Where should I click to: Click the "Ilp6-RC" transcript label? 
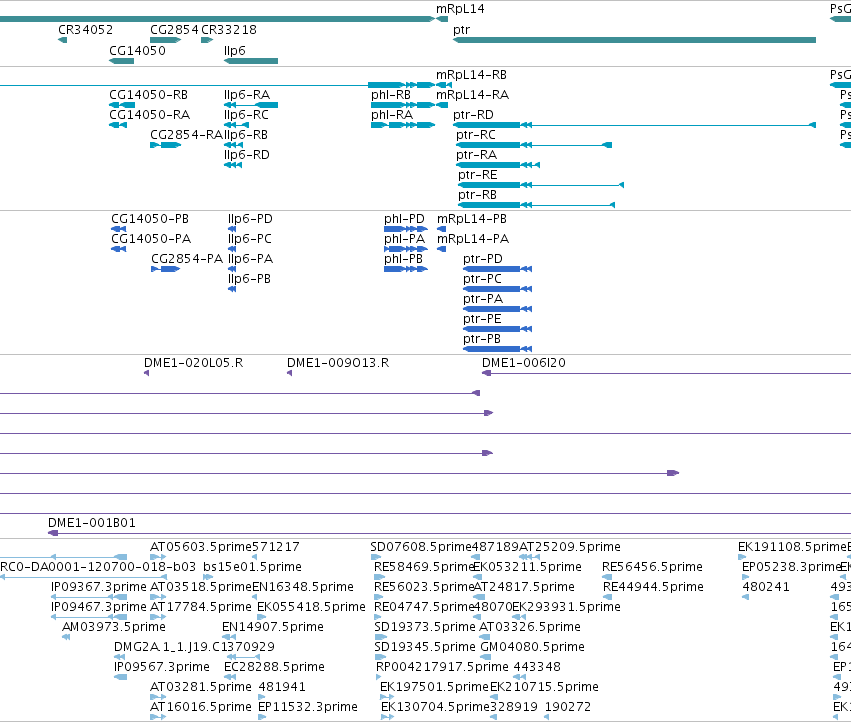click(246, 115)
